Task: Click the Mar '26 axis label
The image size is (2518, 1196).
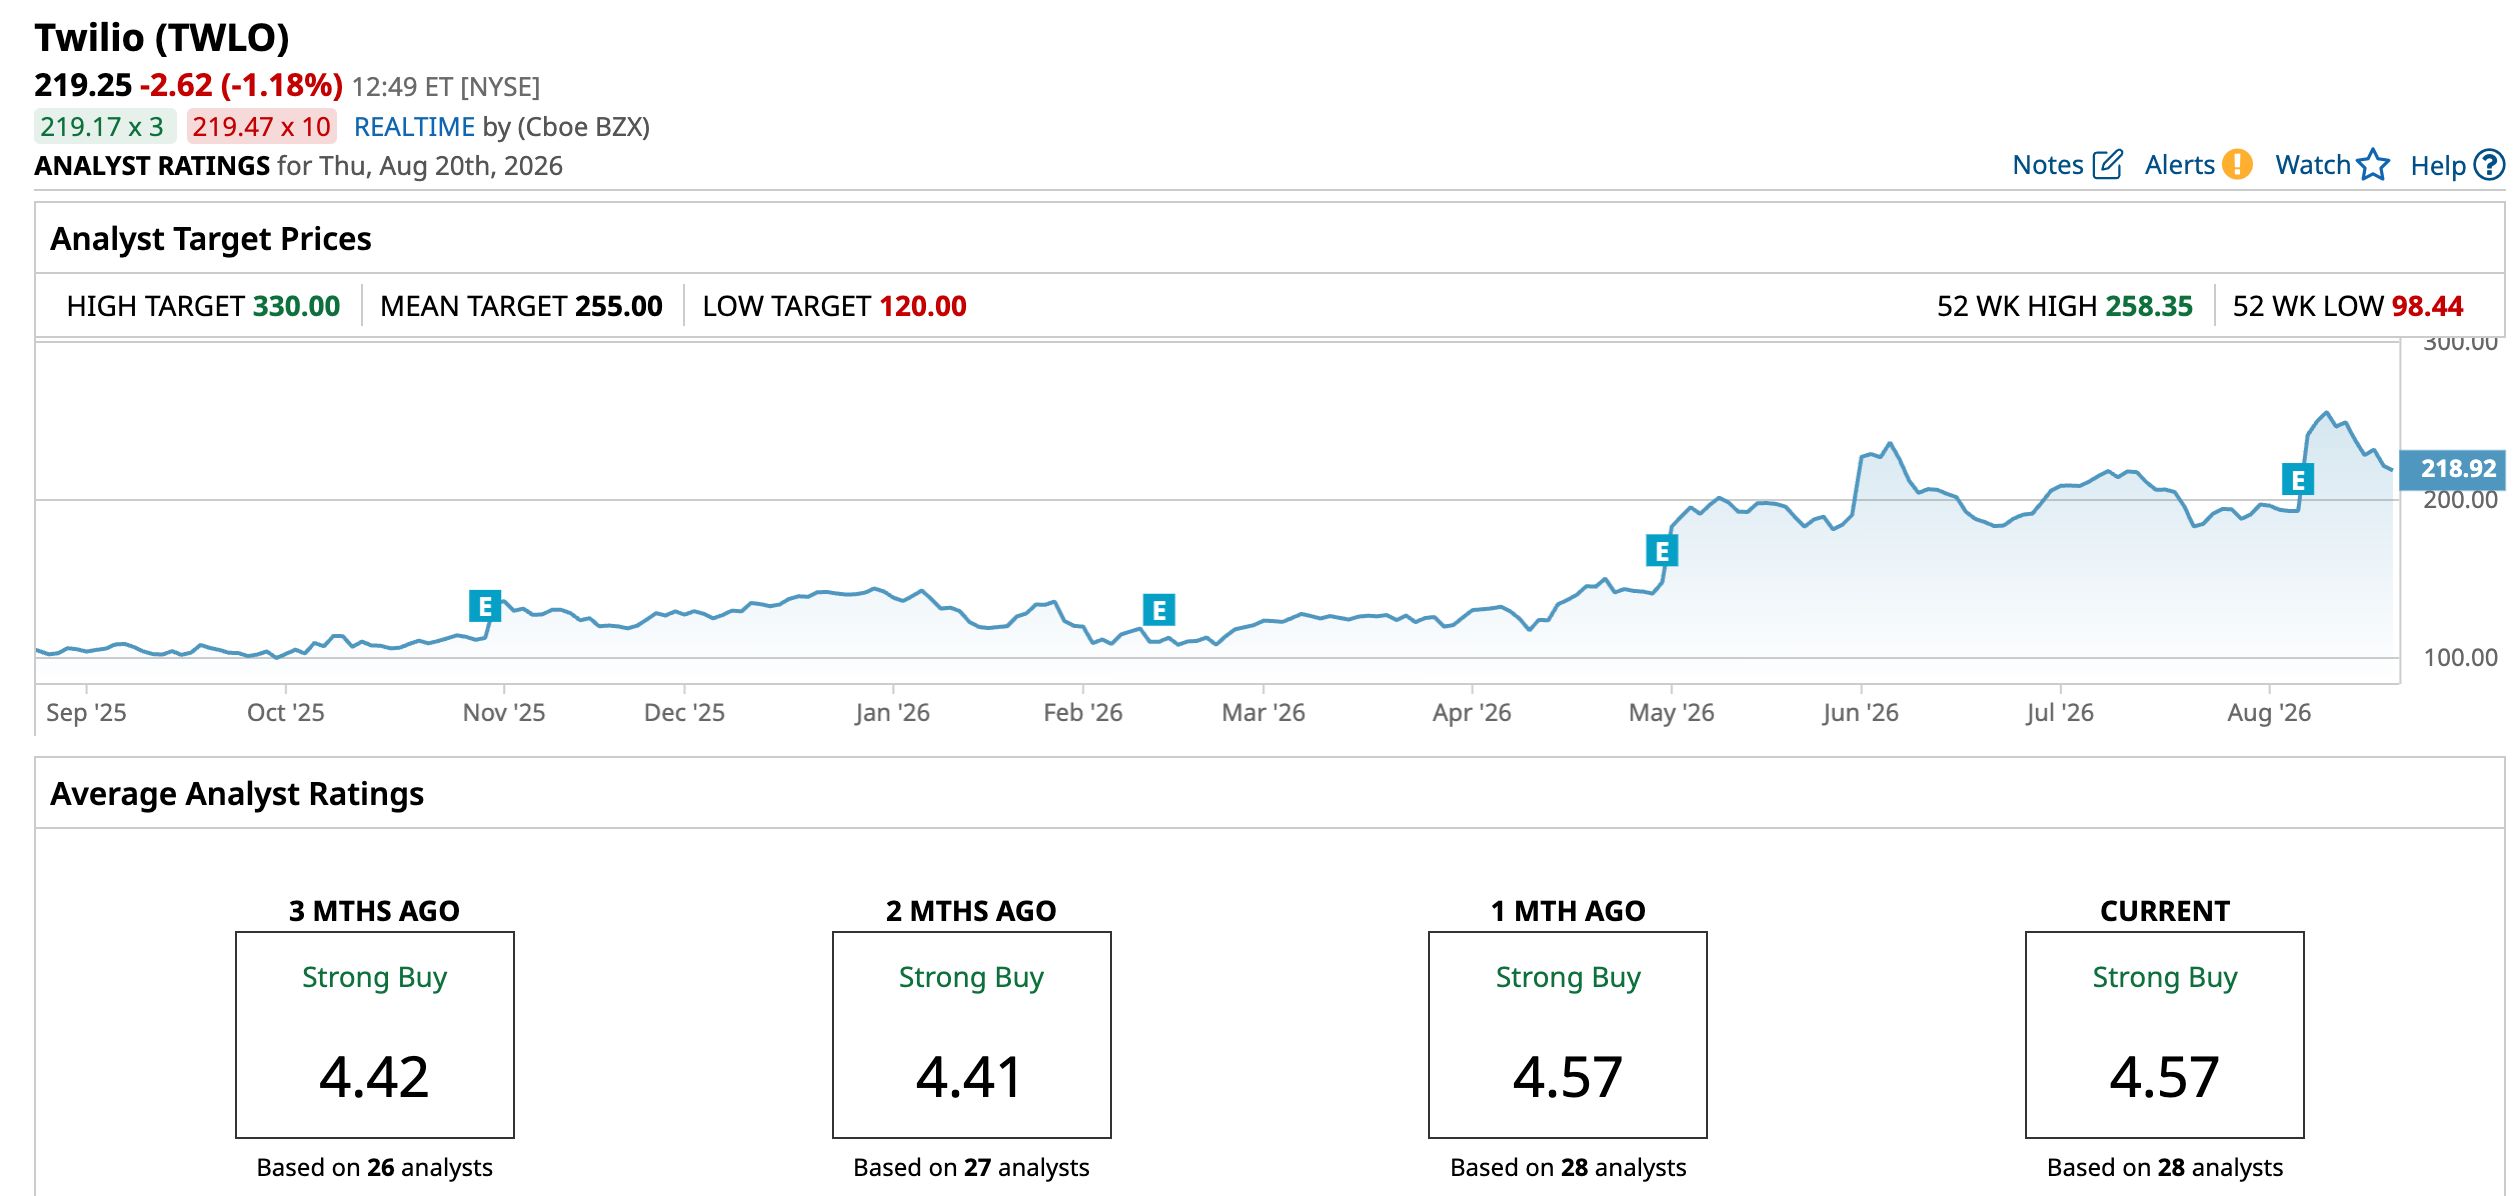Action: coord(1263,713)
